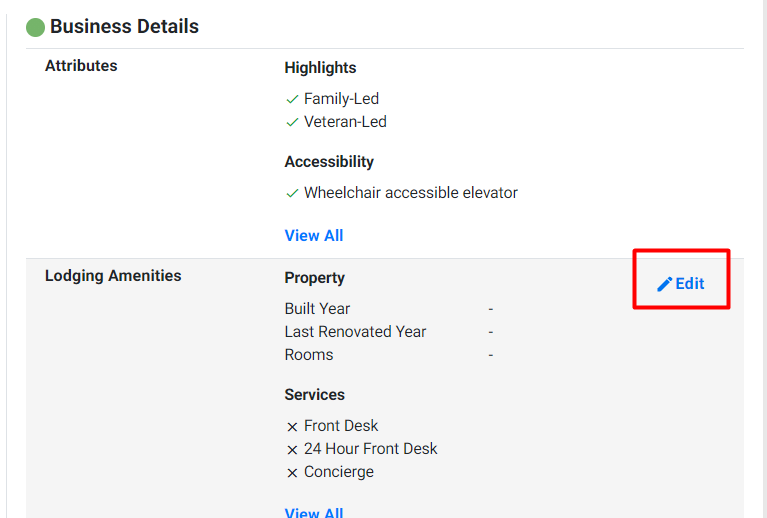Select the Business Details section heading
767x518 pixels.
[124, 26]
